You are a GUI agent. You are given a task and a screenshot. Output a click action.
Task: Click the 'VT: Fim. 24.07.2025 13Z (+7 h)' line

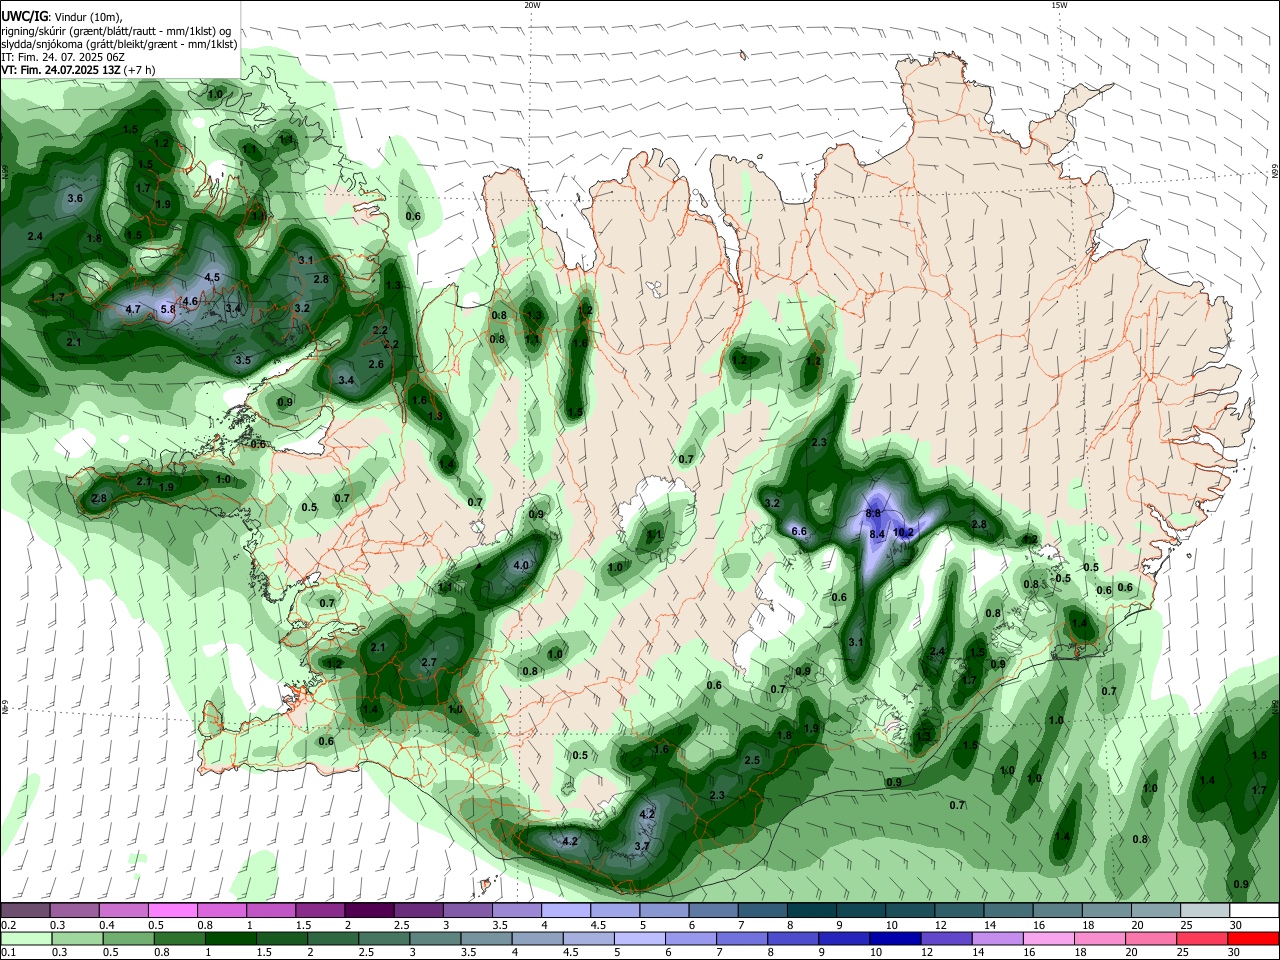[76, 71]
